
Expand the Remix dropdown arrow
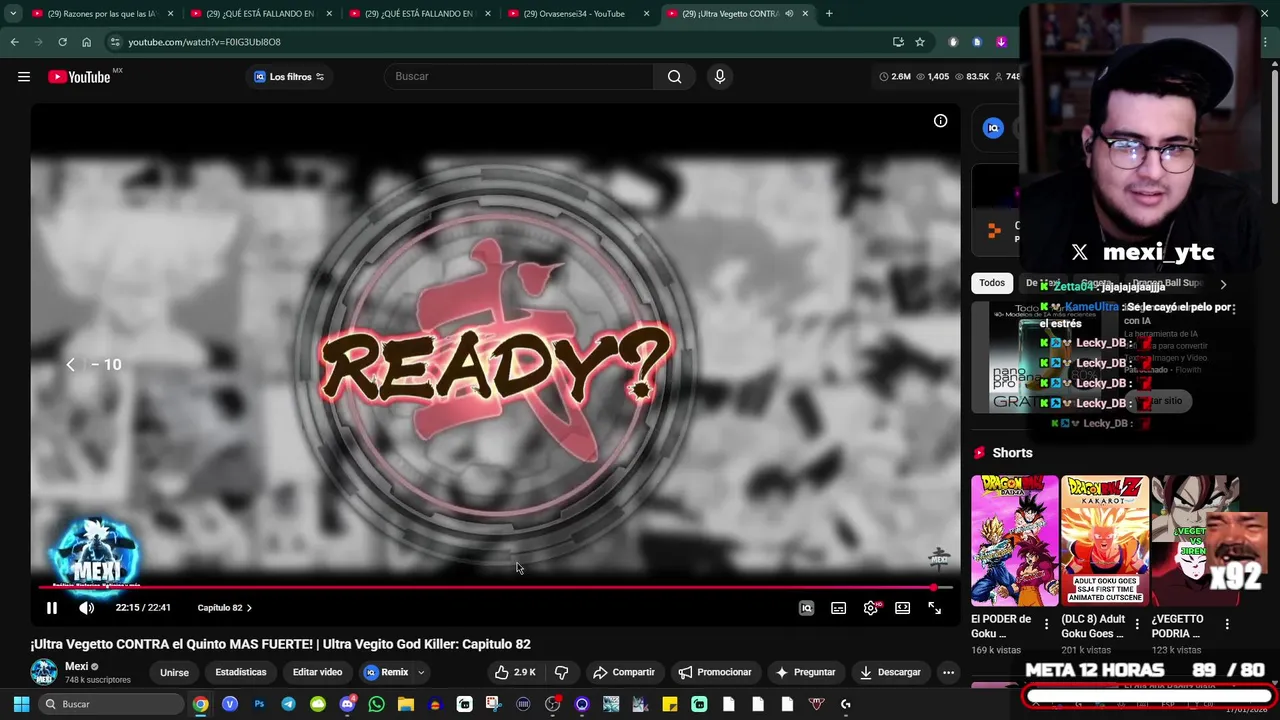point(421,673)
